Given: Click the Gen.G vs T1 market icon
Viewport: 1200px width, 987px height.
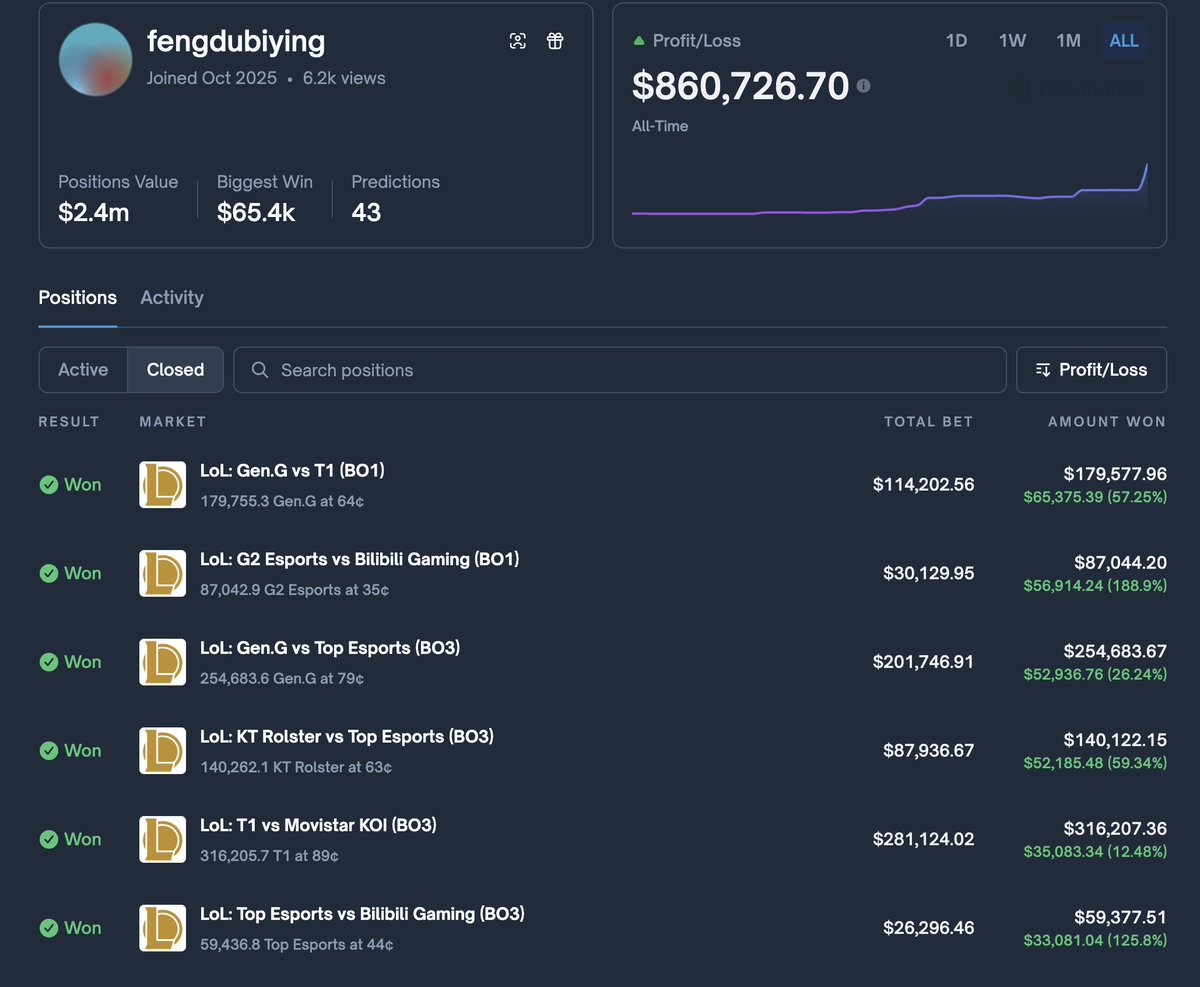Looking at the screenshot, I should [x=162, y=484].
